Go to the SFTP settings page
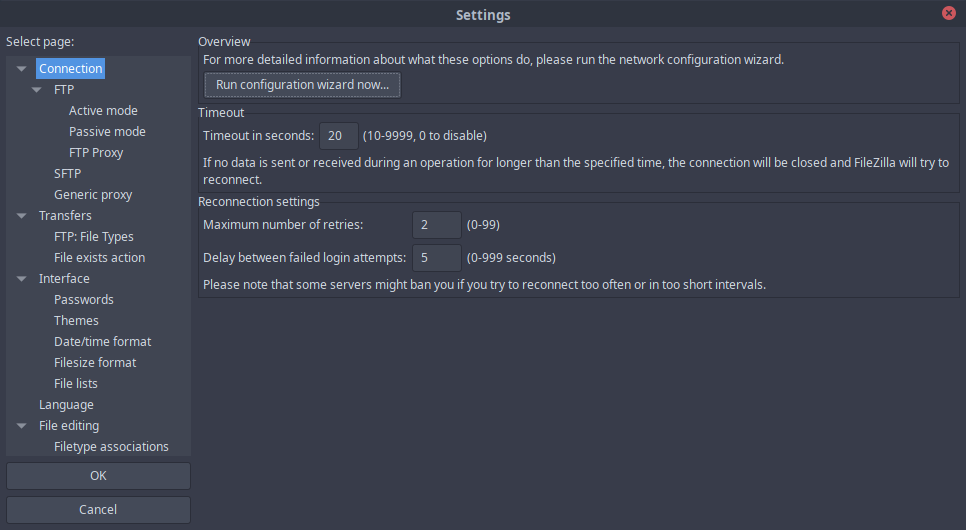This screenshot has width=966, height=530. (x=67, y=174)
